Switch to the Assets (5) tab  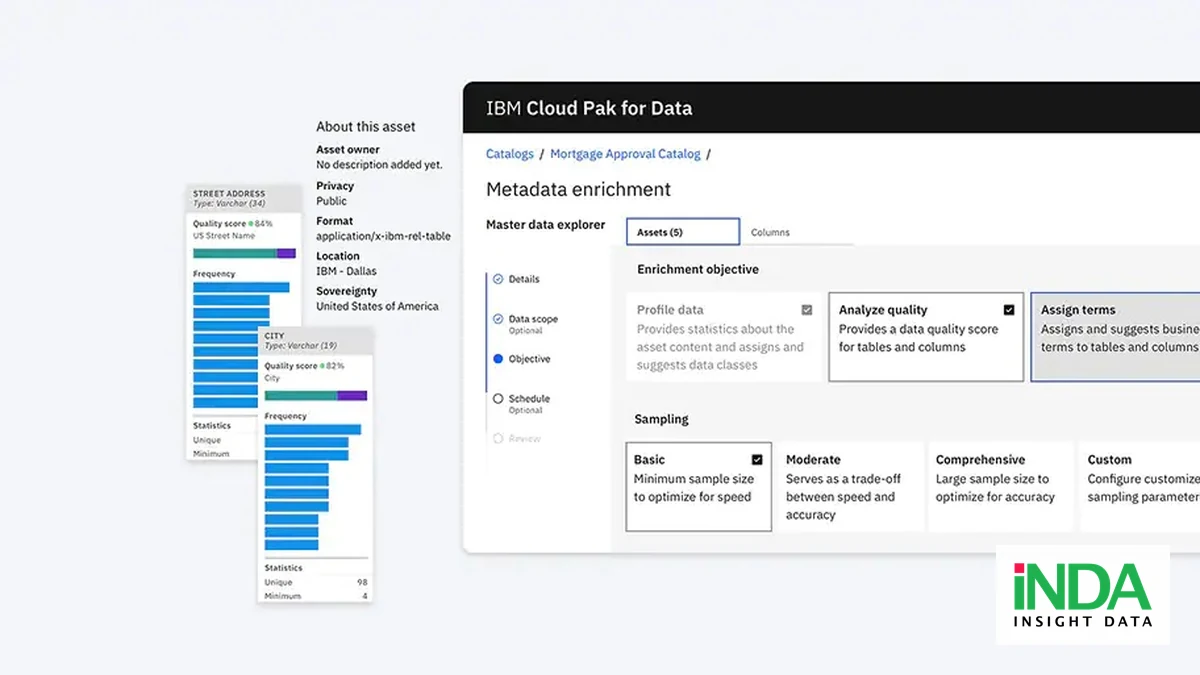683,232
